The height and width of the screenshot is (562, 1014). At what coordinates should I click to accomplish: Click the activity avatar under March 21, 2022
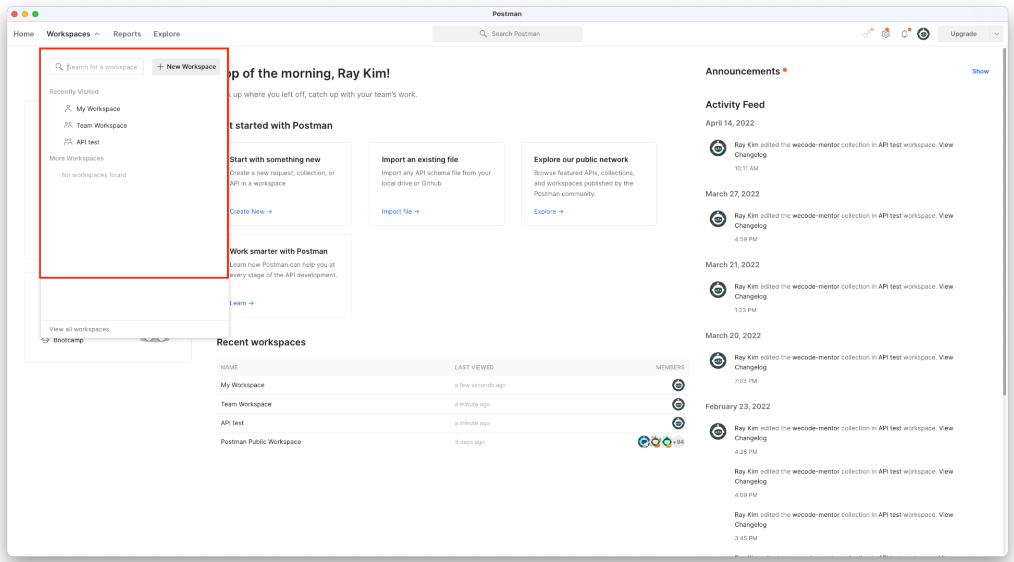[x=718, y=290]
